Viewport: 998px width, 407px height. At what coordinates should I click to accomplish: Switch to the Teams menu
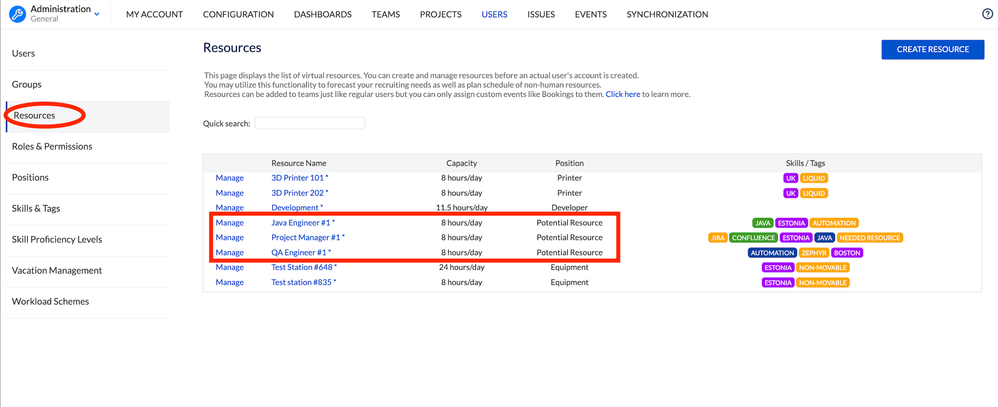pos(386,14)
